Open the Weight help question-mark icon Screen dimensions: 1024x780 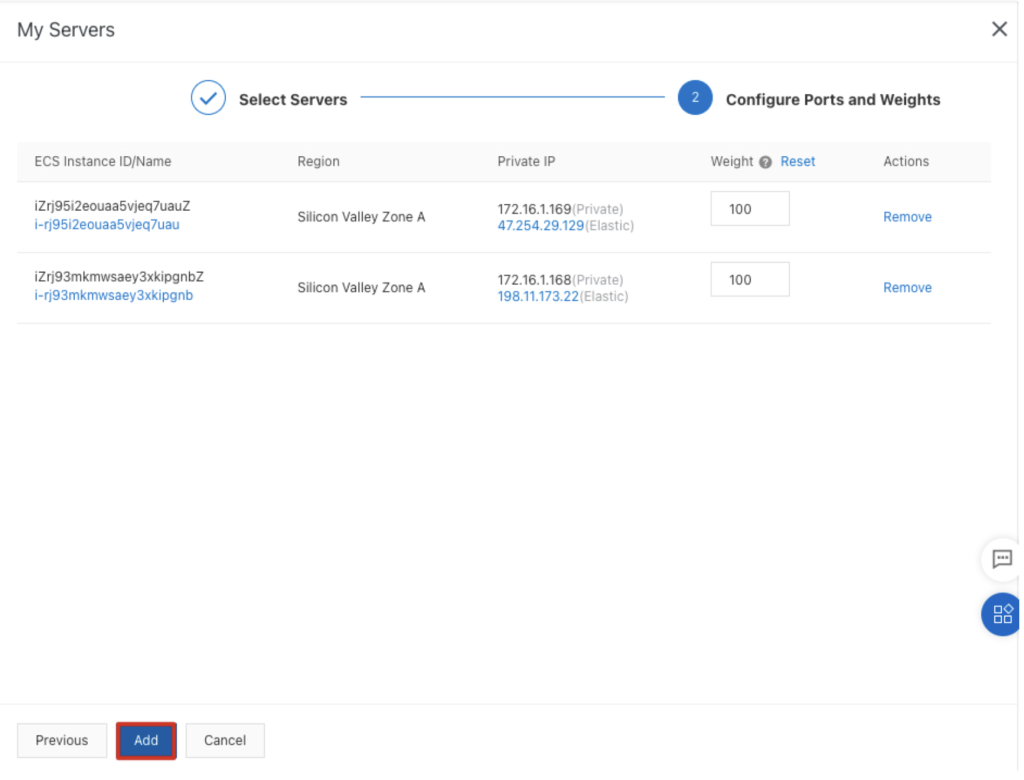tap(765, 162)
